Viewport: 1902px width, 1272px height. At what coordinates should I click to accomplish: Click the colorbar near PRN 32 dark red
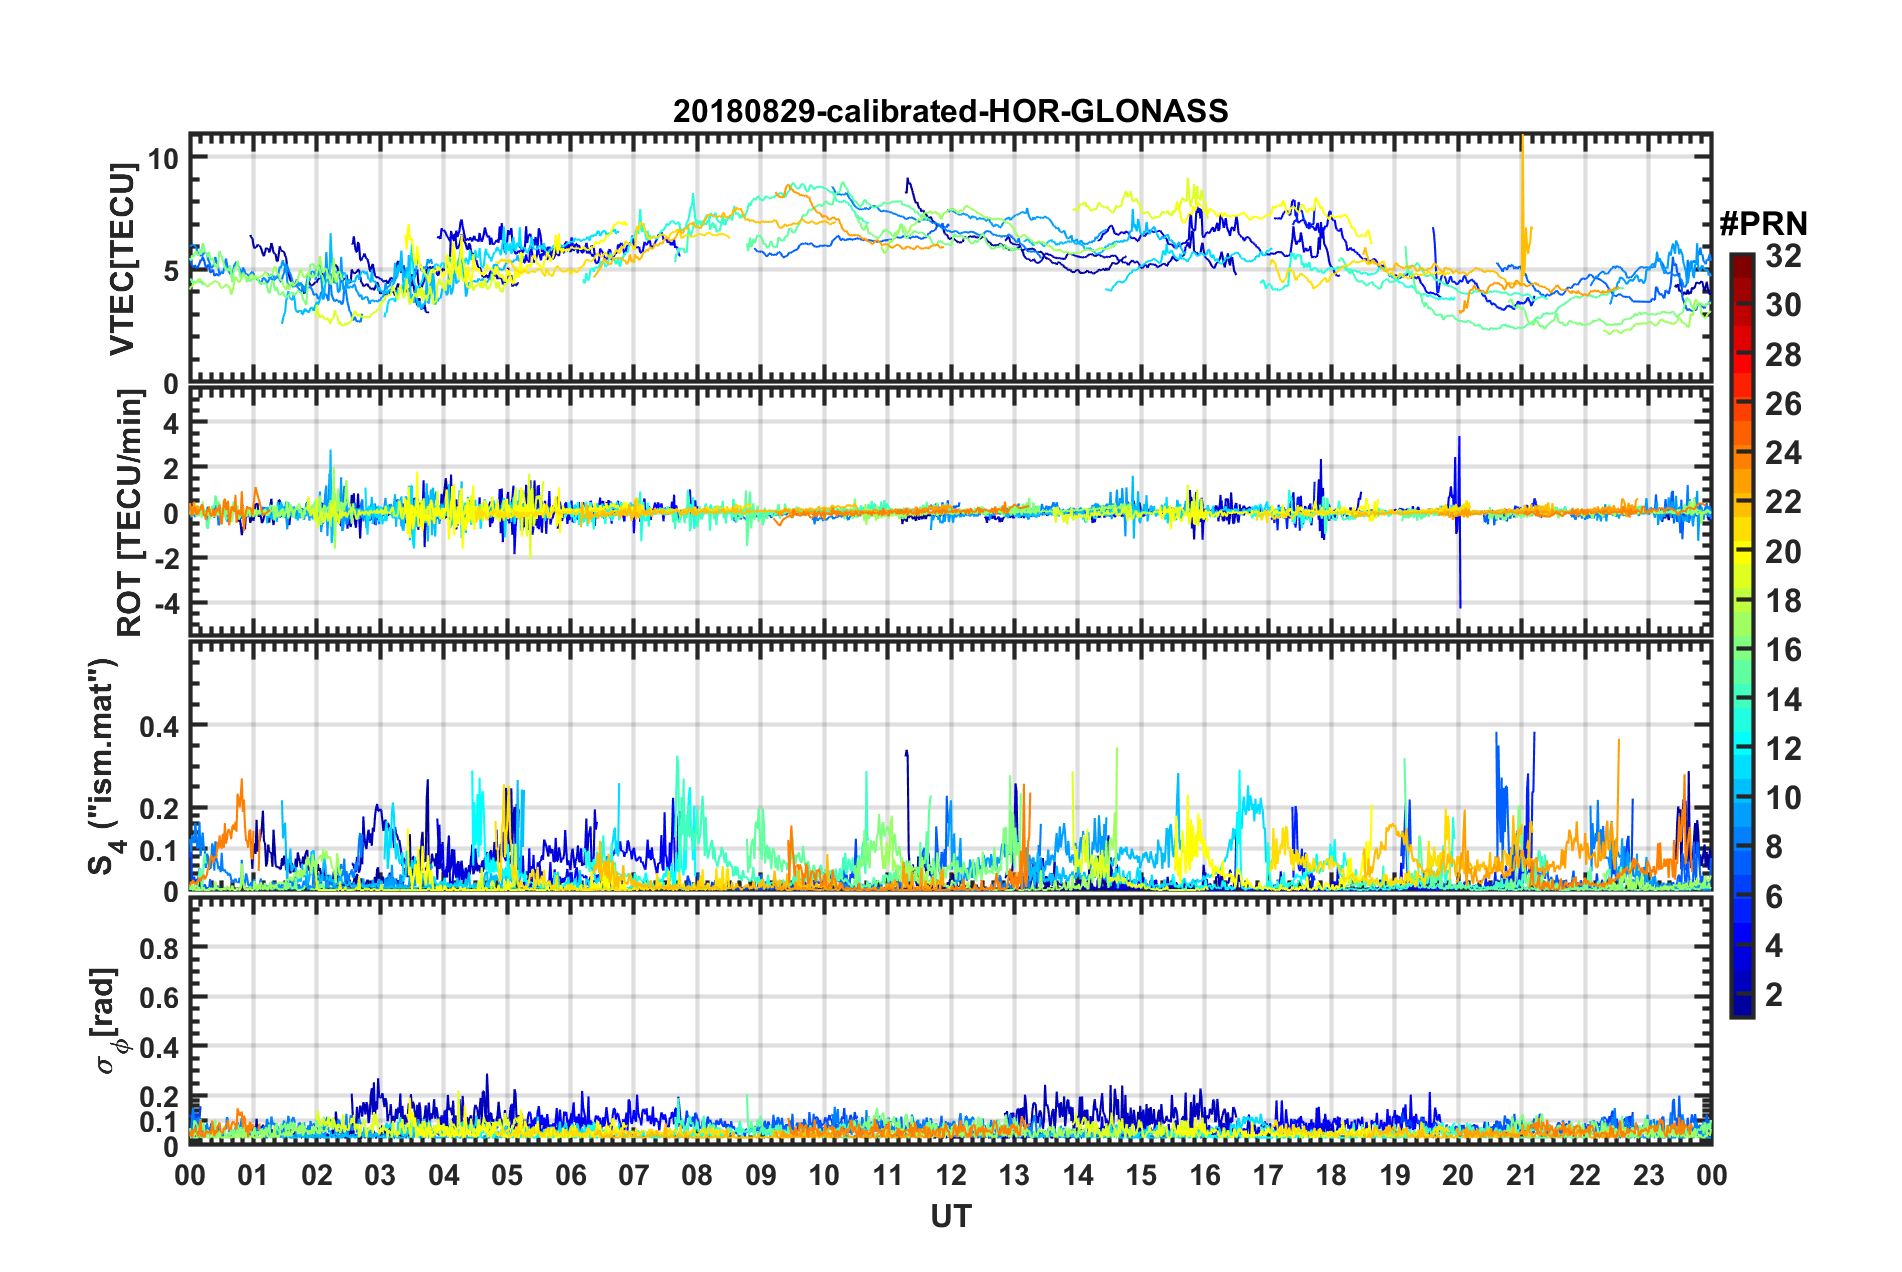tap(1741, 260)
